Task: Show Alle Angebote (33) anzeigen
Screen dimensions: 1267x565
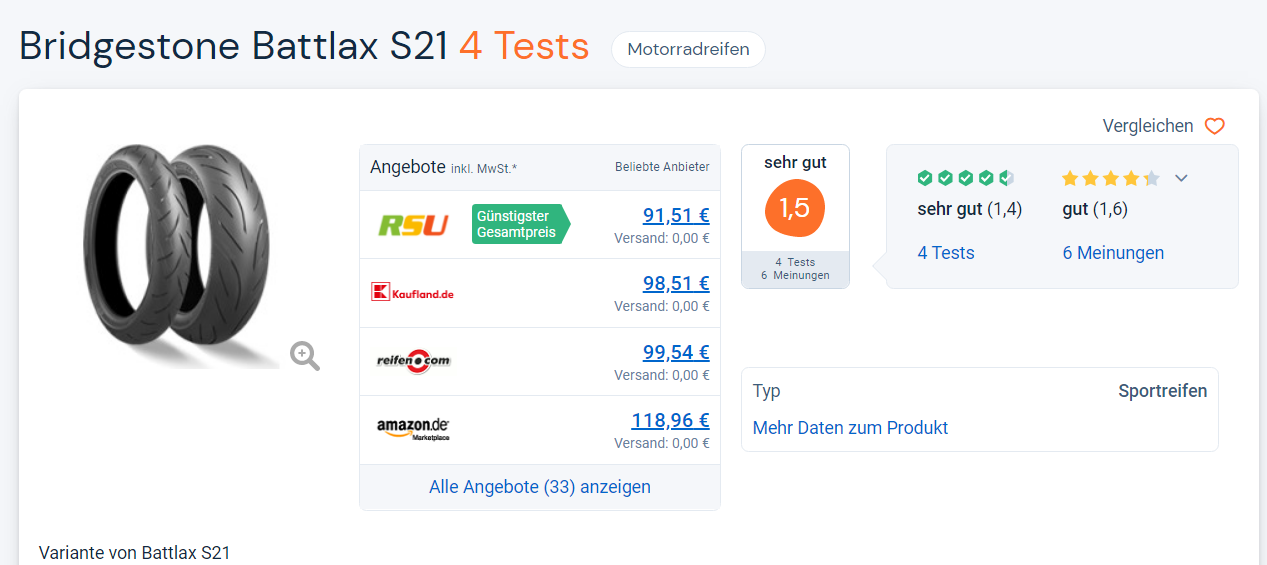Action: (x=540, y=487)
